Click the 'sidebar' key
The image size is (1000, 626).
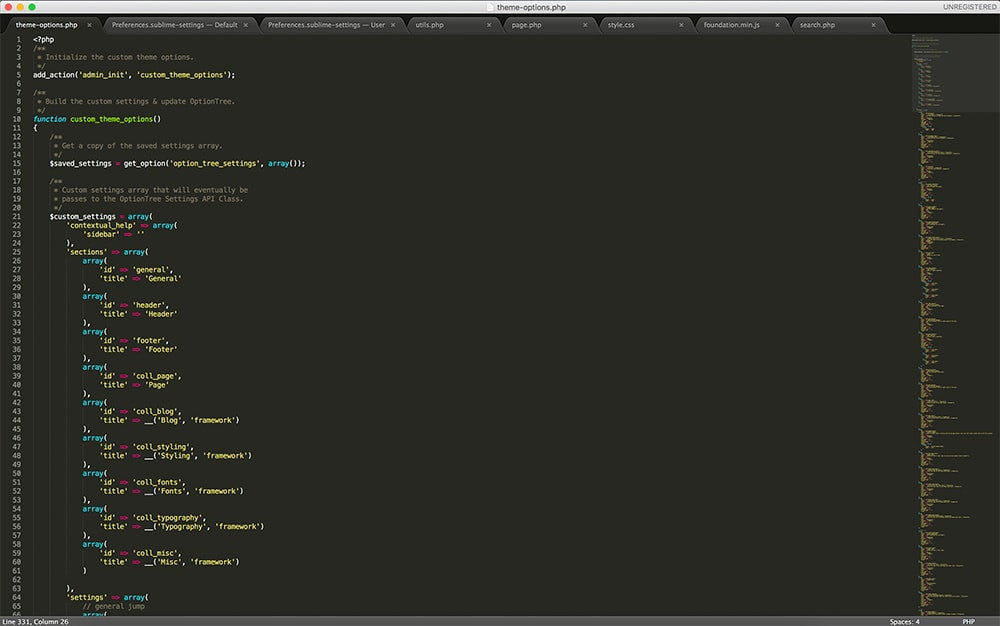101,234
